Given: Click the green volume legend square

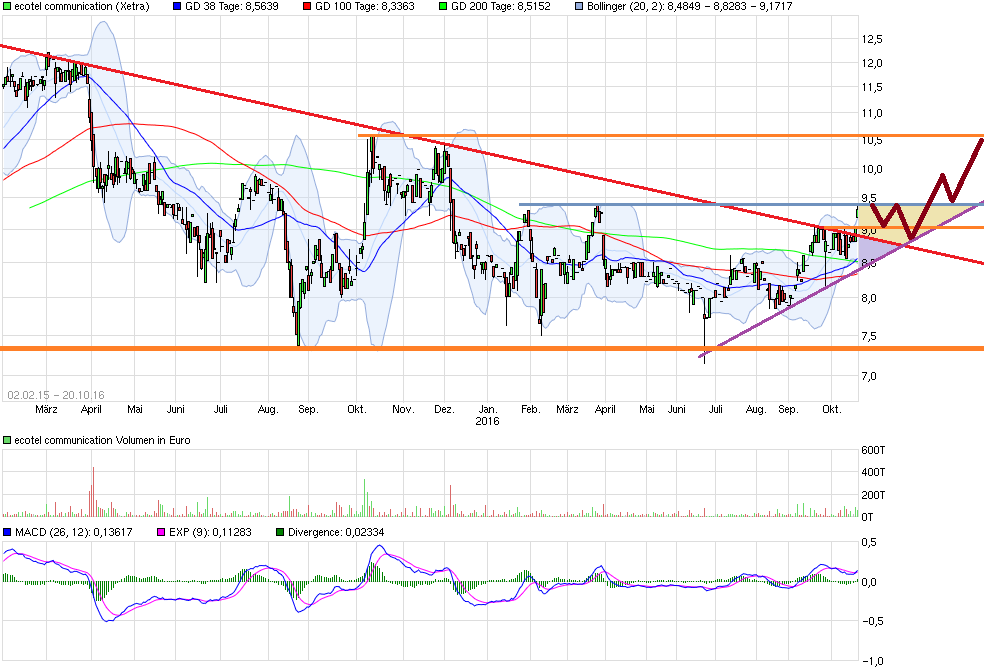Looking at the screenshot, I should point(7,440).
